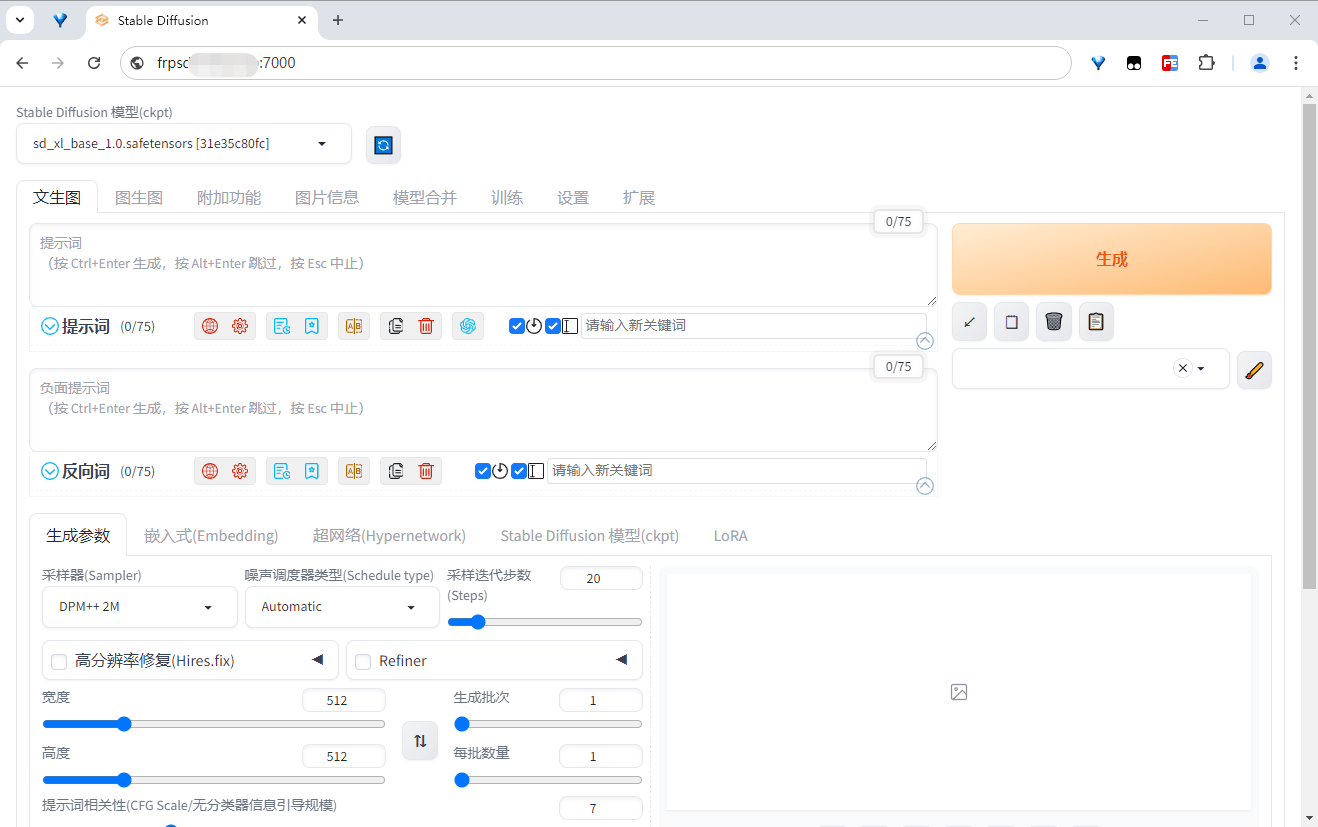This screenshot has width=1318, height=827.
Task: Click into the 负面提示词 text area
Action: click(x=483, y=410)
